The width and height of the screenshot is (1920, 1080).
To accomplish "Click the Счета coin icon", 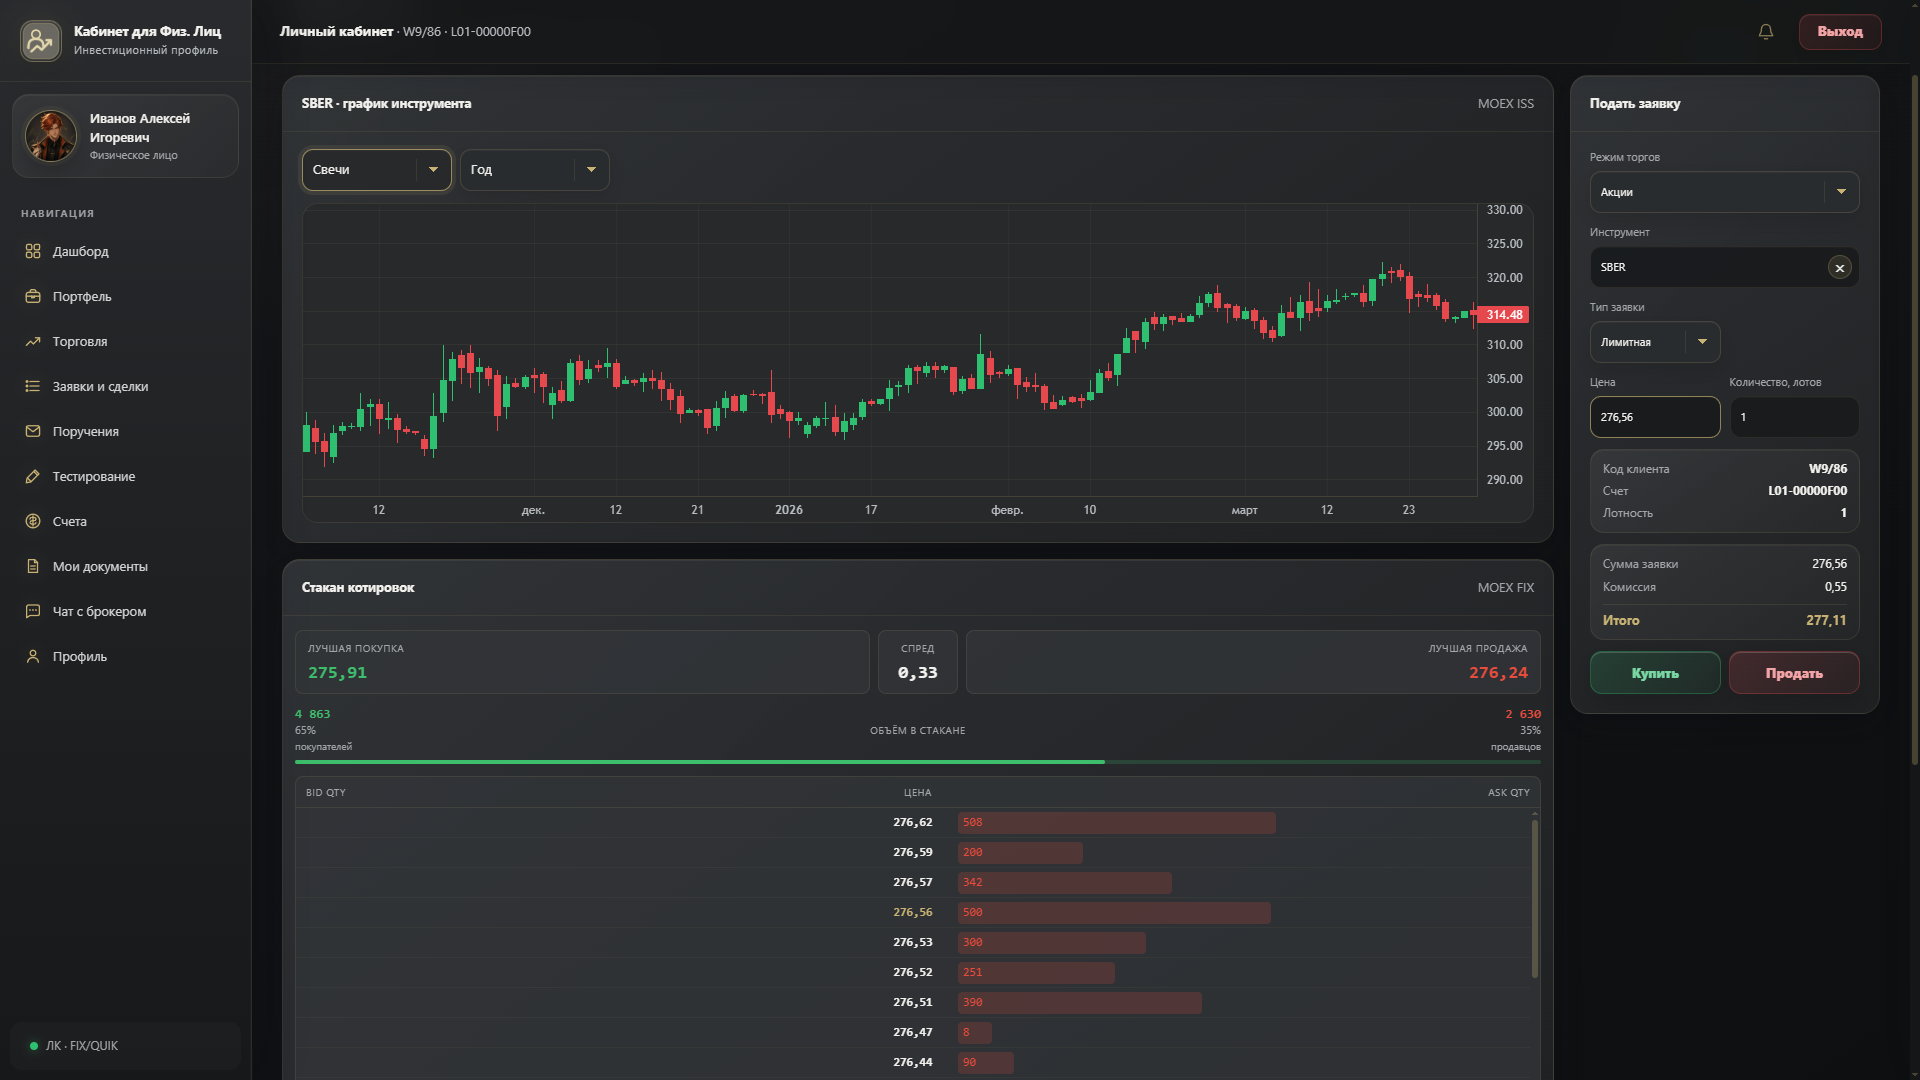I will (33, 521).
